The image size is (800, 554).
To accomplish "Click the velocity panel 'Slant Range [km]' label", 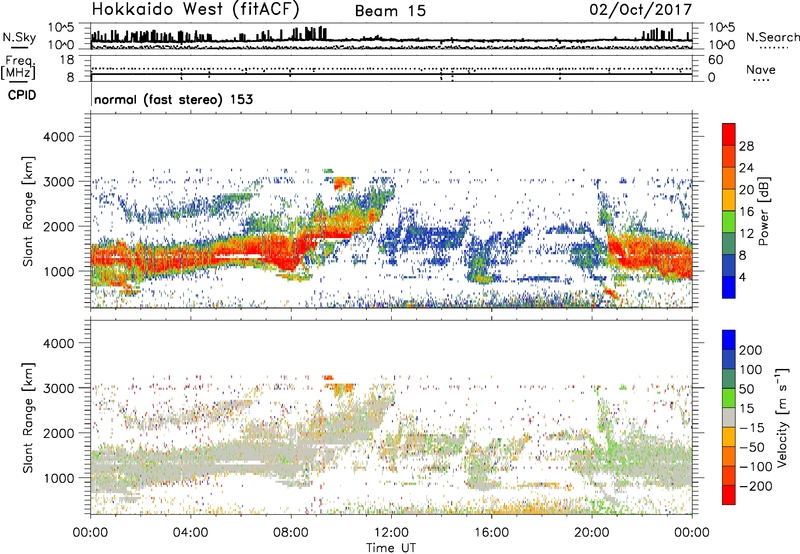I will pos(28,417).
